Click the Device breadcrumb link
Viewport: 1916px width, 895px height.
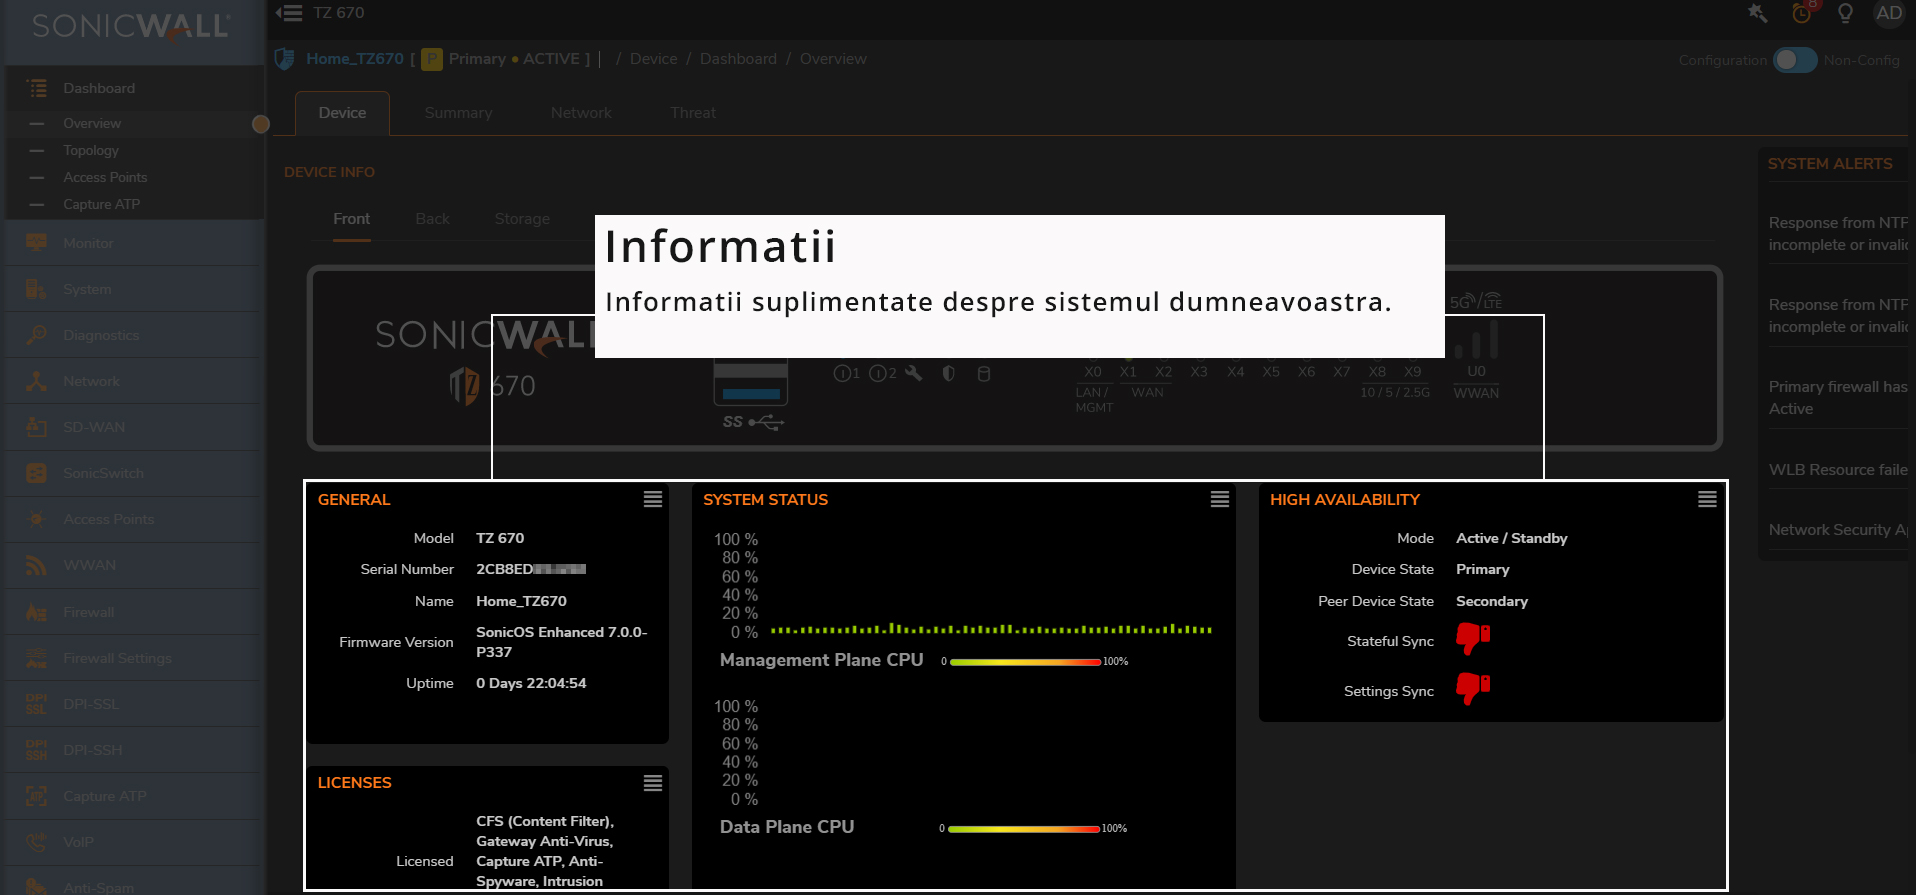click(x=654, y=59)
